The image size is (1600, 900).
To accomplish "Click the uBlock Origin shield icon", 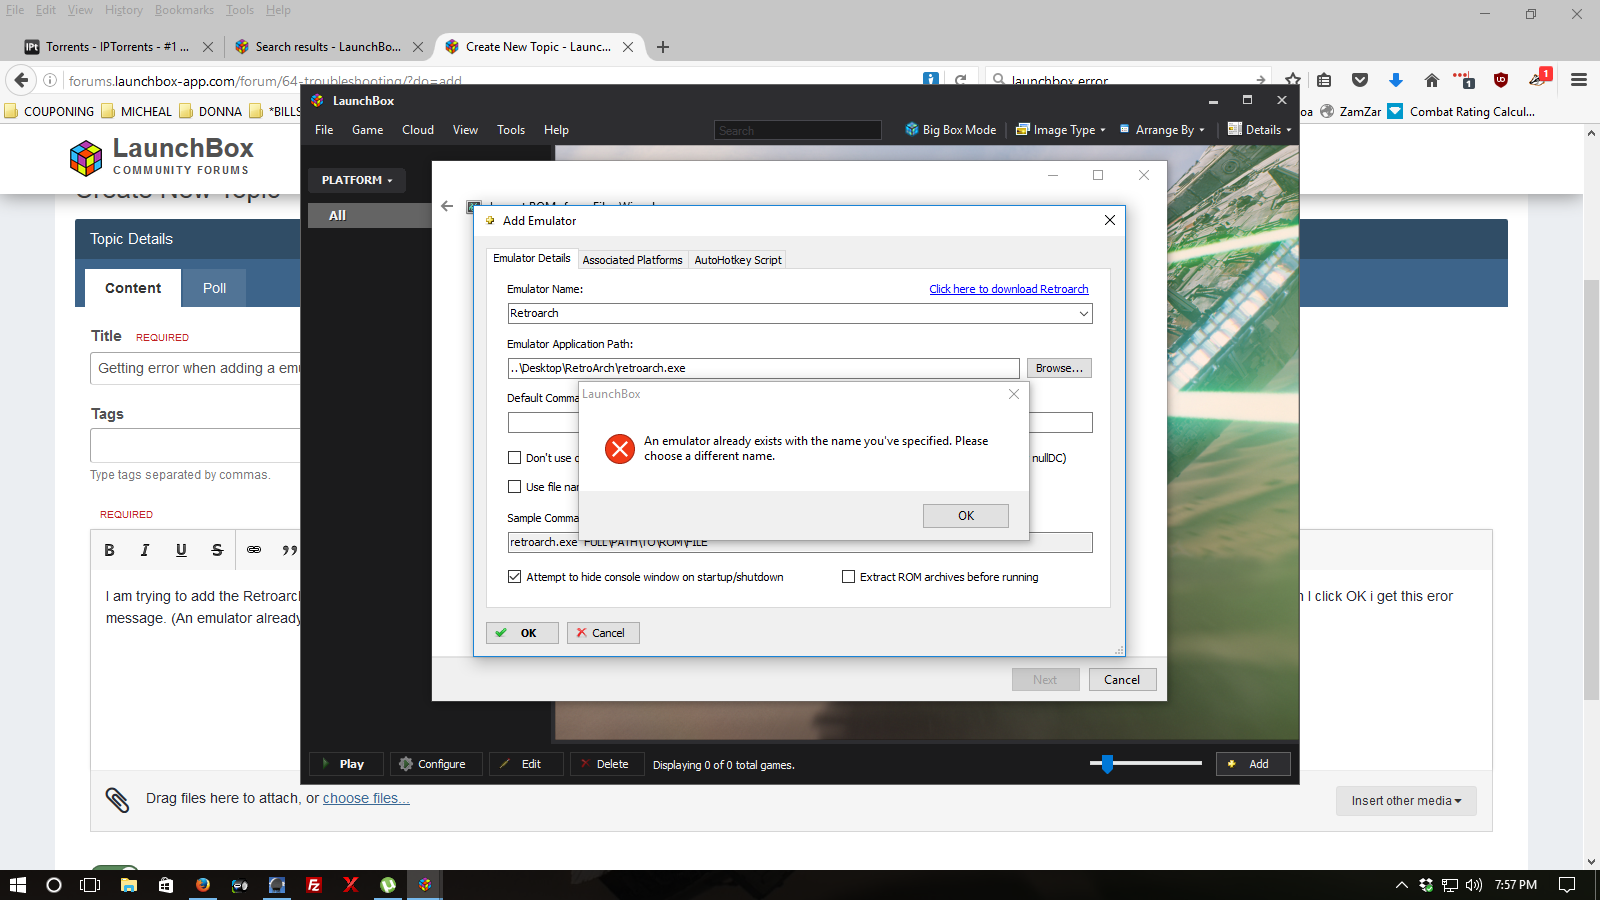I will [1501, 80].
